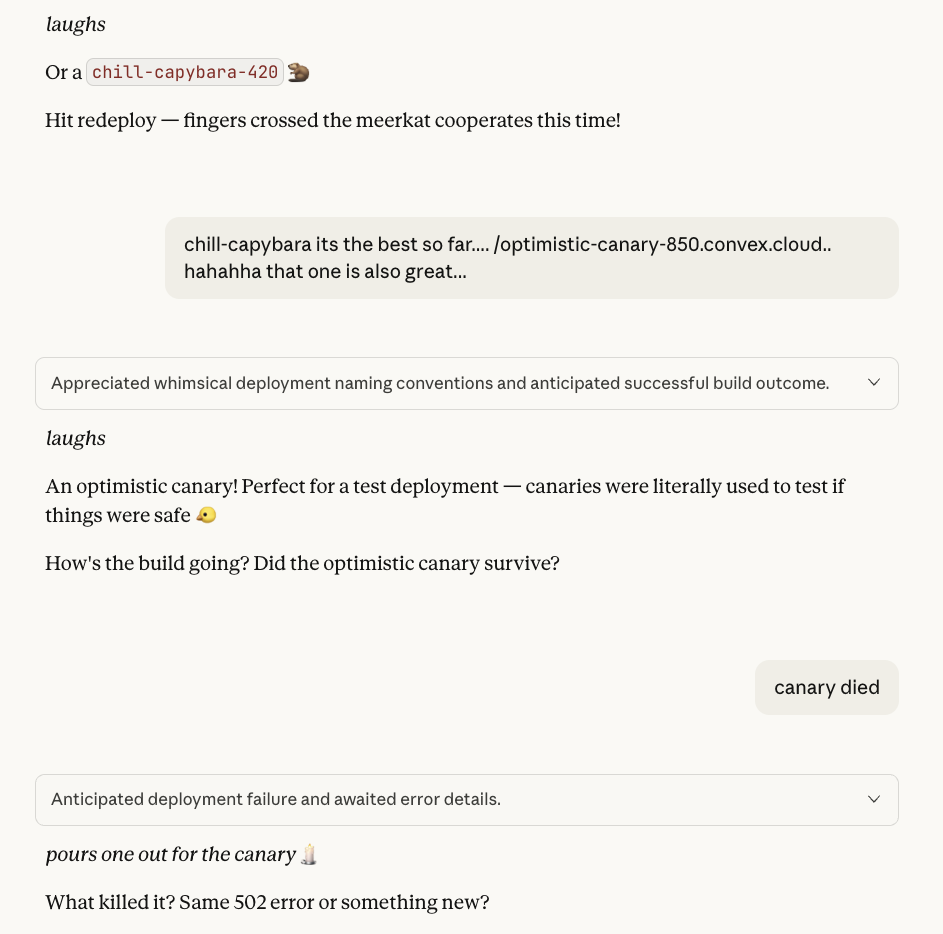Click the italic 'pours one out for the canary' text
Screen dimensions: 943x934
[x=170, y=855]
